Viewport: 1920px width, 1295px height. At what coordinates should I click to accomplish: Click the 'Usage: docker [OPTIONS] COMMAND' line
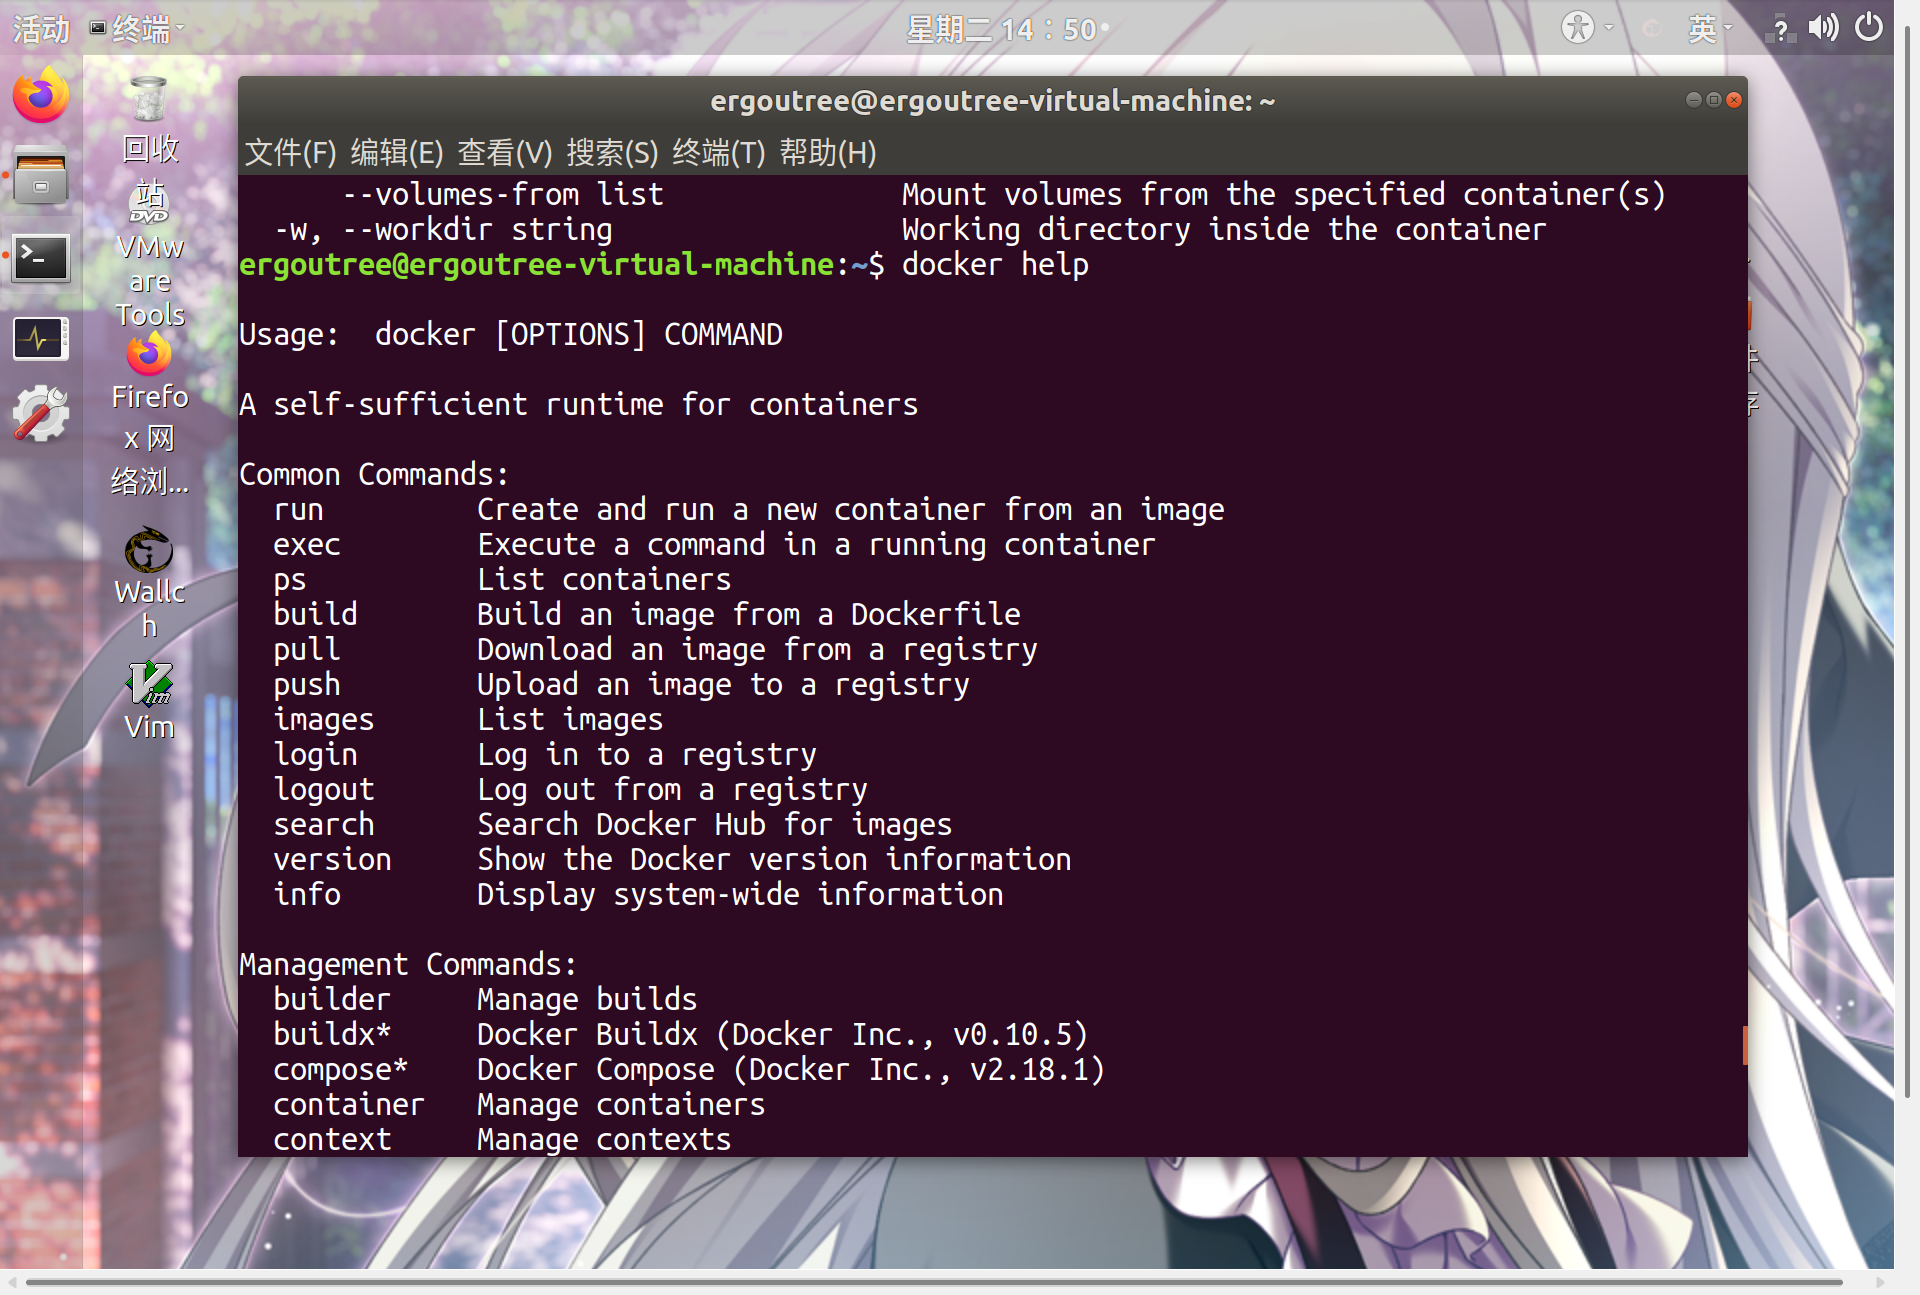[511, 335]
